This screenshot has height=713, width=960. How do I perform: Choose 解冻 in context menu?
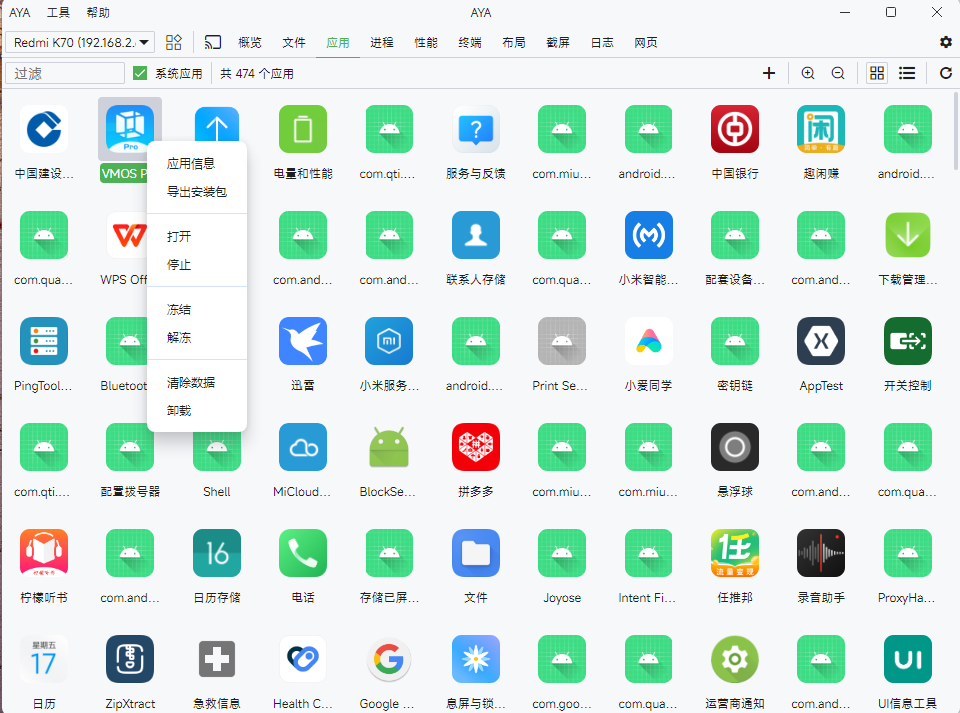point(197,337)
